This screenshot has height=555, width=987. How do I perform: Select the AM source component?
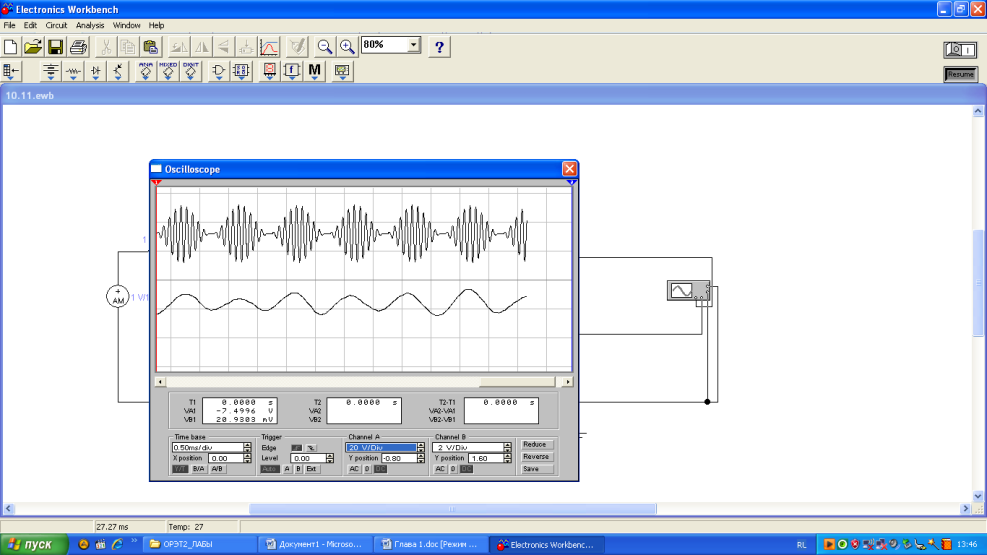click(118, 296)
